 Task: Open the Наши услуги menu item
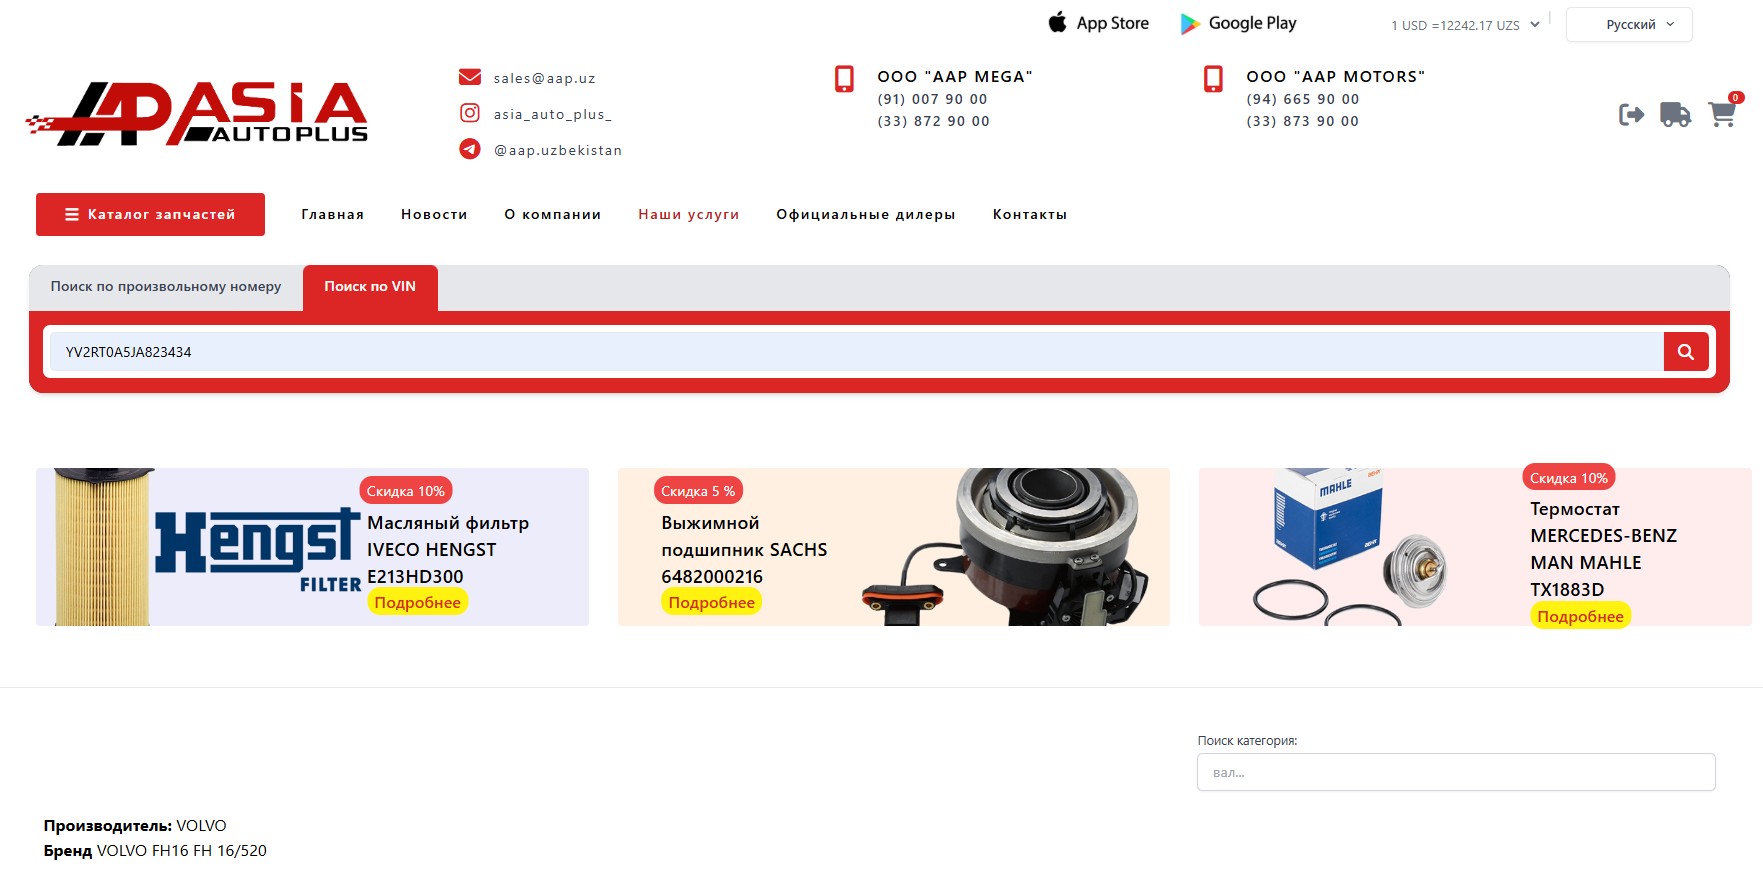coord(688,214)
